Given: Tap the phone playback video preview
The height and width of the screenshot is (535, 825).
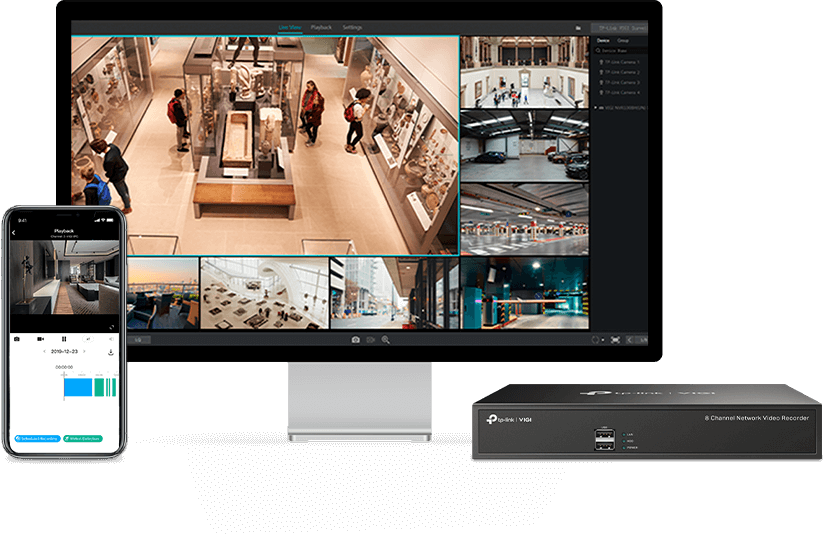Looking at the screenshot, I should point(64,278).
